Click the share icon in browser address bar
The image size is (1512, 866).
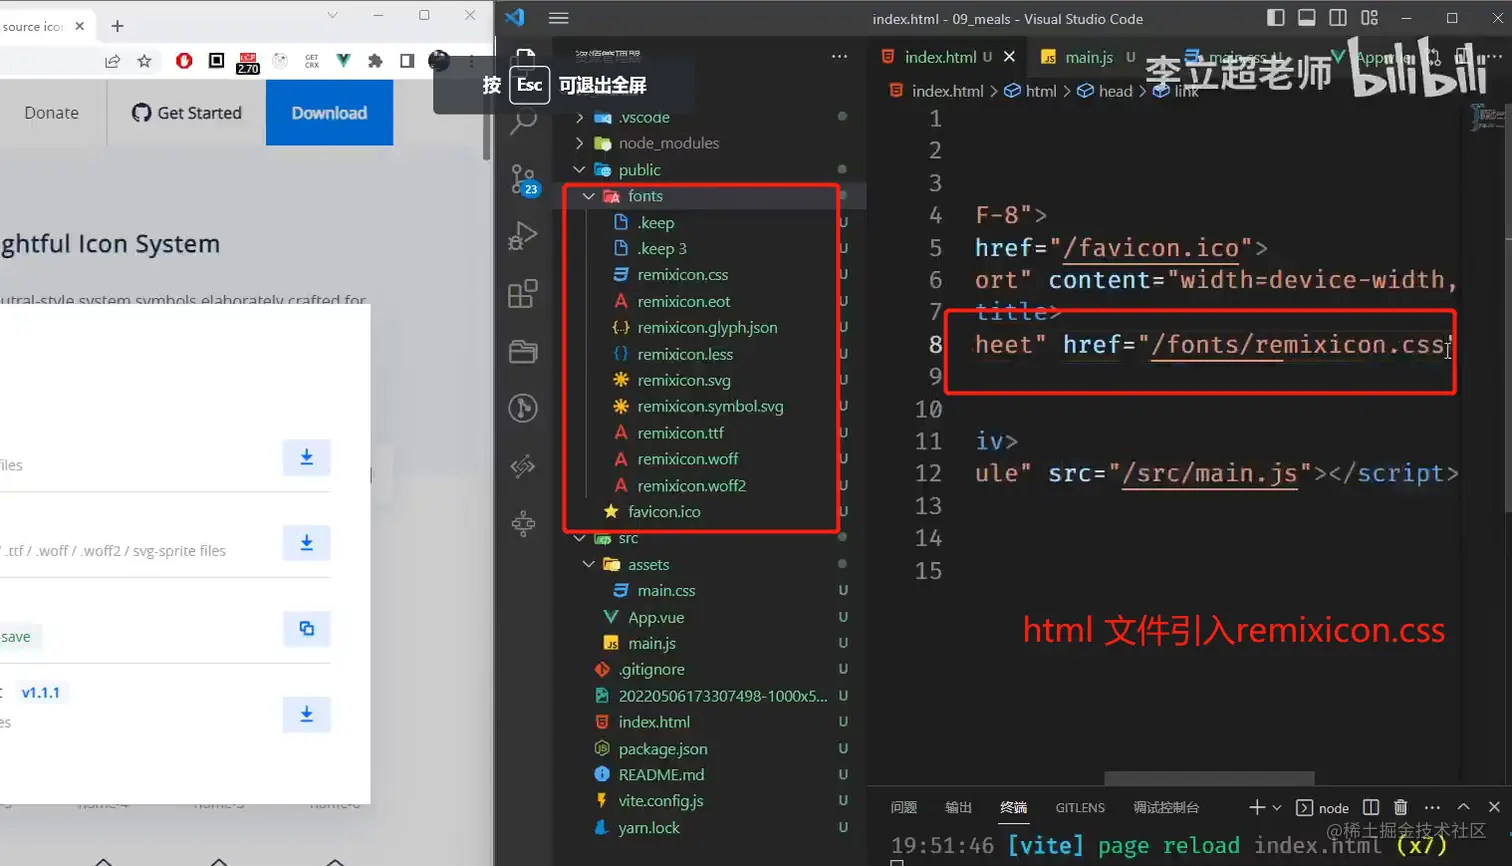click(113, 61)
